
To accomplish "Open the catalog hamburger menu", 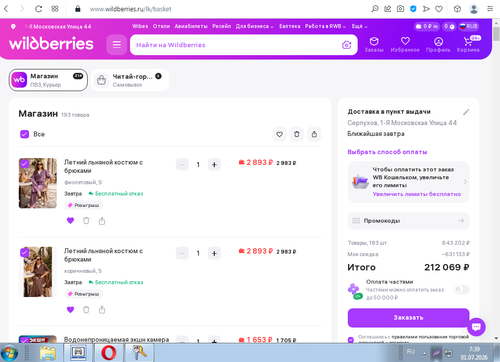I will pos(117,45).
